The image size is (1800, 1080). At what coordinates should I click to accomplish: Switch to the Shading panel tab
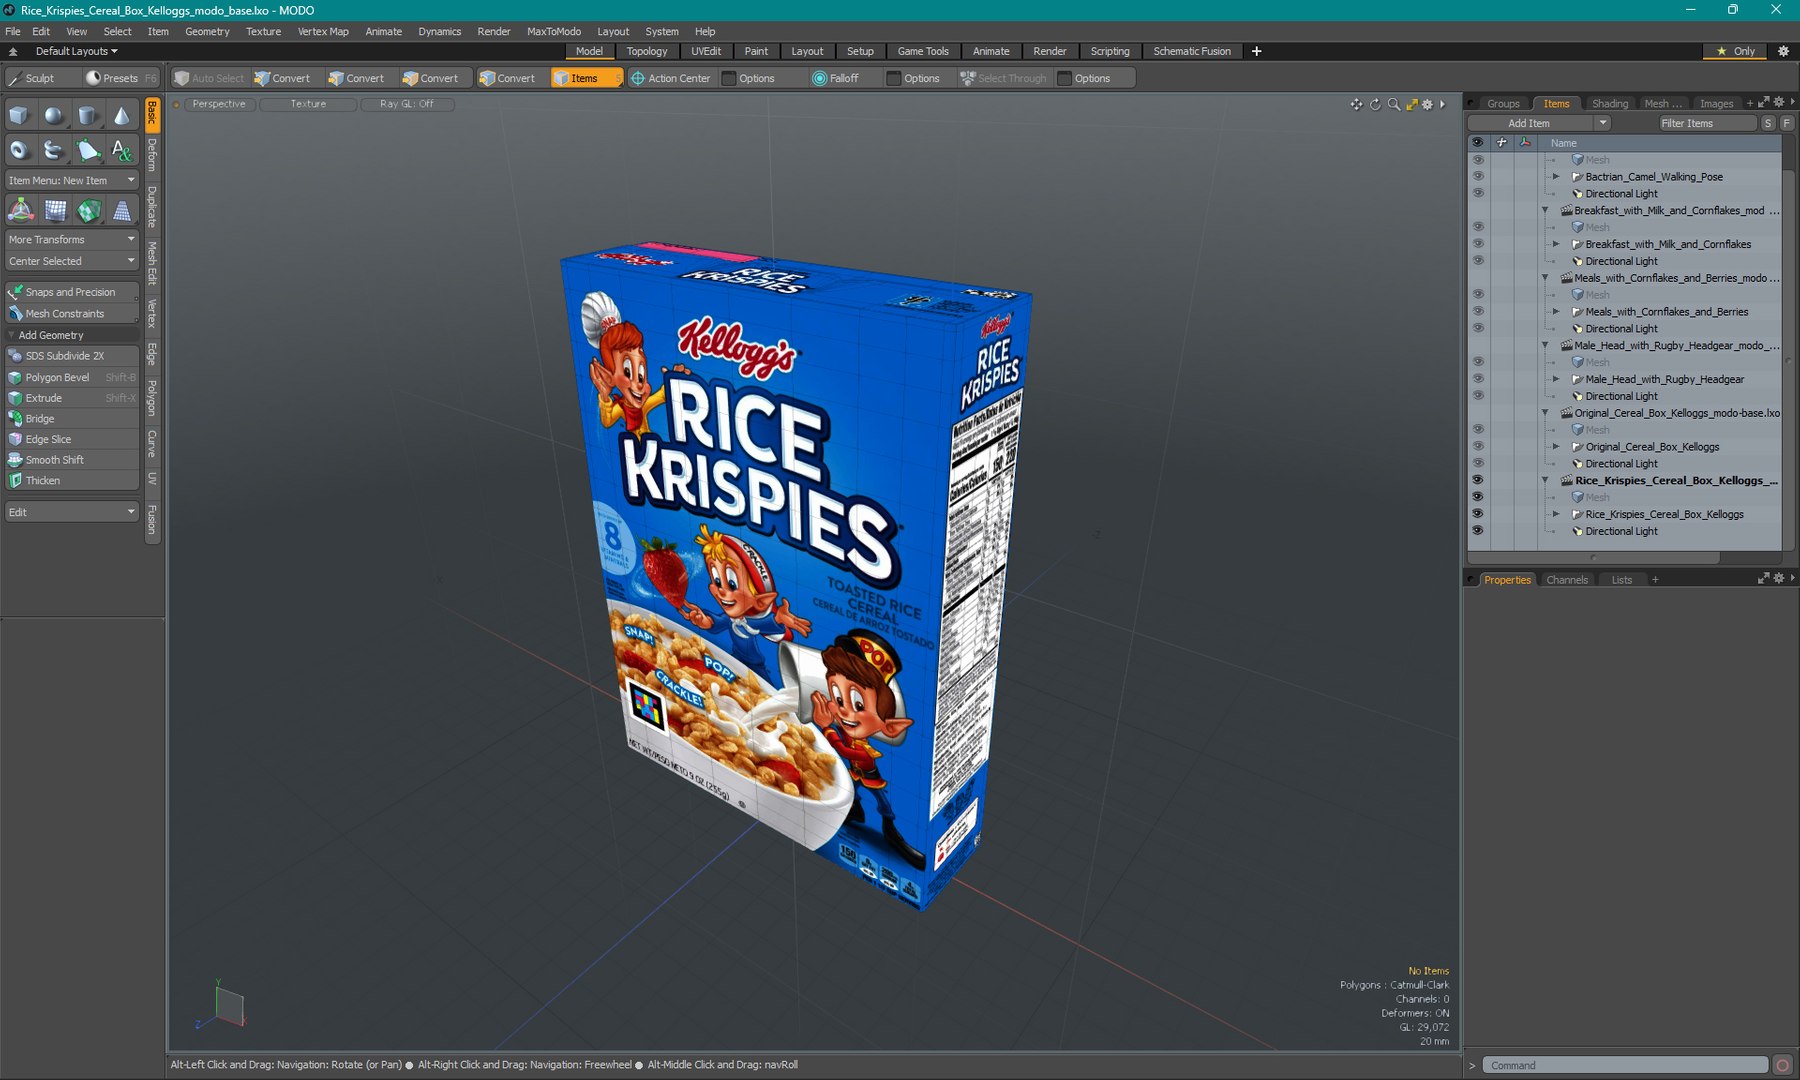pos(1609,103)
